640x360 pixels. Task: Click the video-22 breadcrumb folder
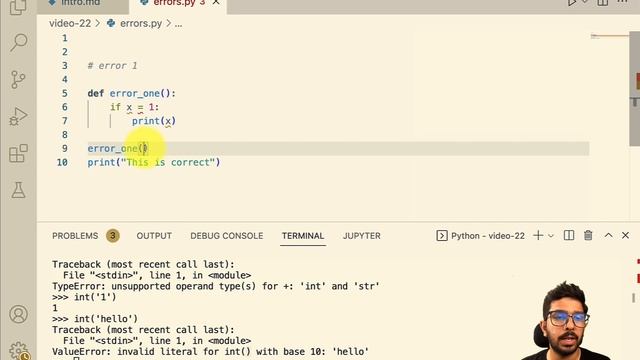(70, 23)
